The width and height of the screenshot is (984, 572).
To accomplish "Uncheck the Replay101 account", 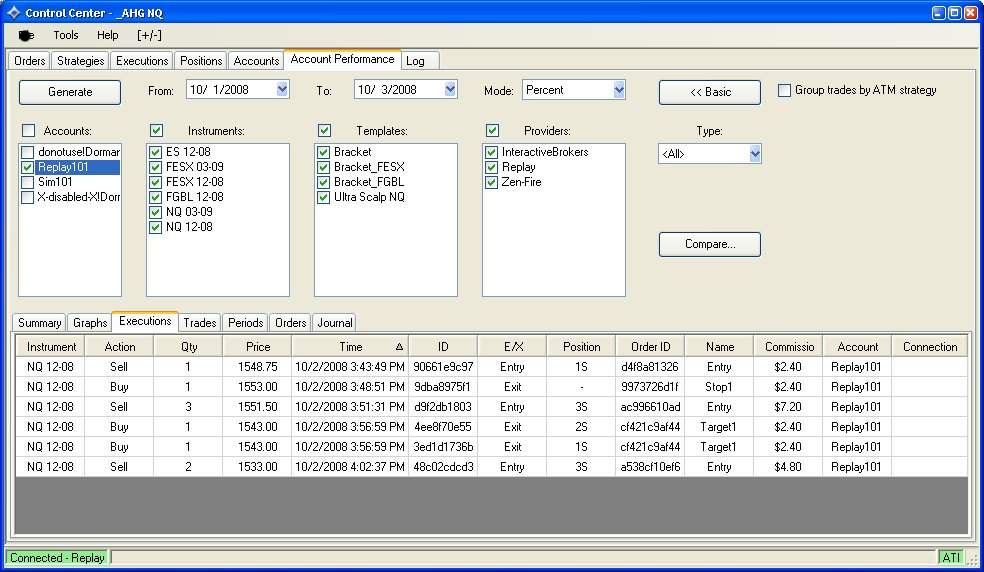I will coord(27,167).
